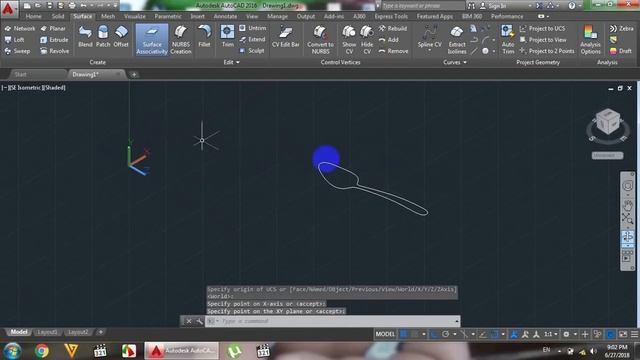Click the Untrim tool
Image resolution: width=640 pixels, height=360 pixels.
click(x=253, y=28)
